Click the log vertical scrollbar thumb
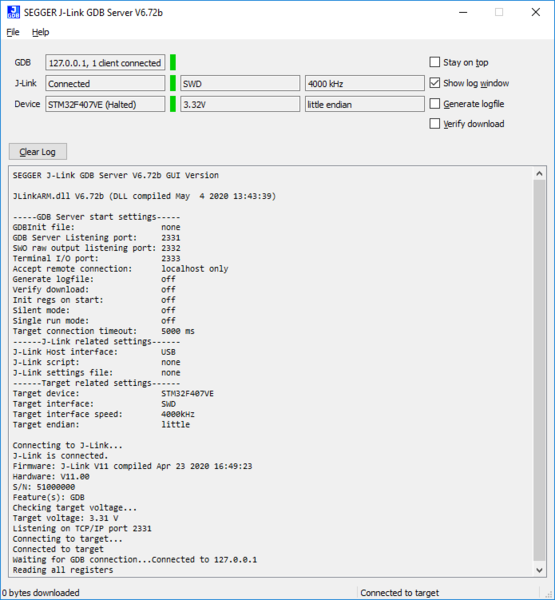The image size is (555, 600). (x=539, y=371)
